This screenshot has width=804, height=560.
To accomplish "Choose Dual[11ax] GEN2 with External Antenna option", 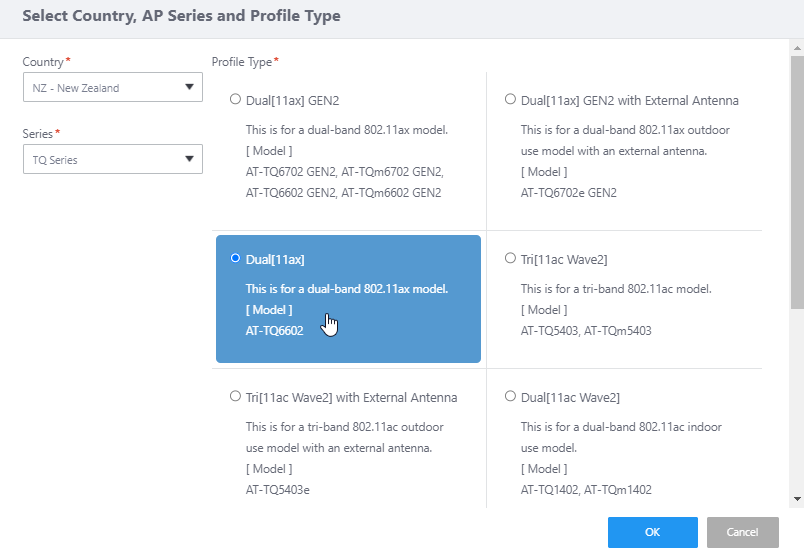I will [510, 100].
